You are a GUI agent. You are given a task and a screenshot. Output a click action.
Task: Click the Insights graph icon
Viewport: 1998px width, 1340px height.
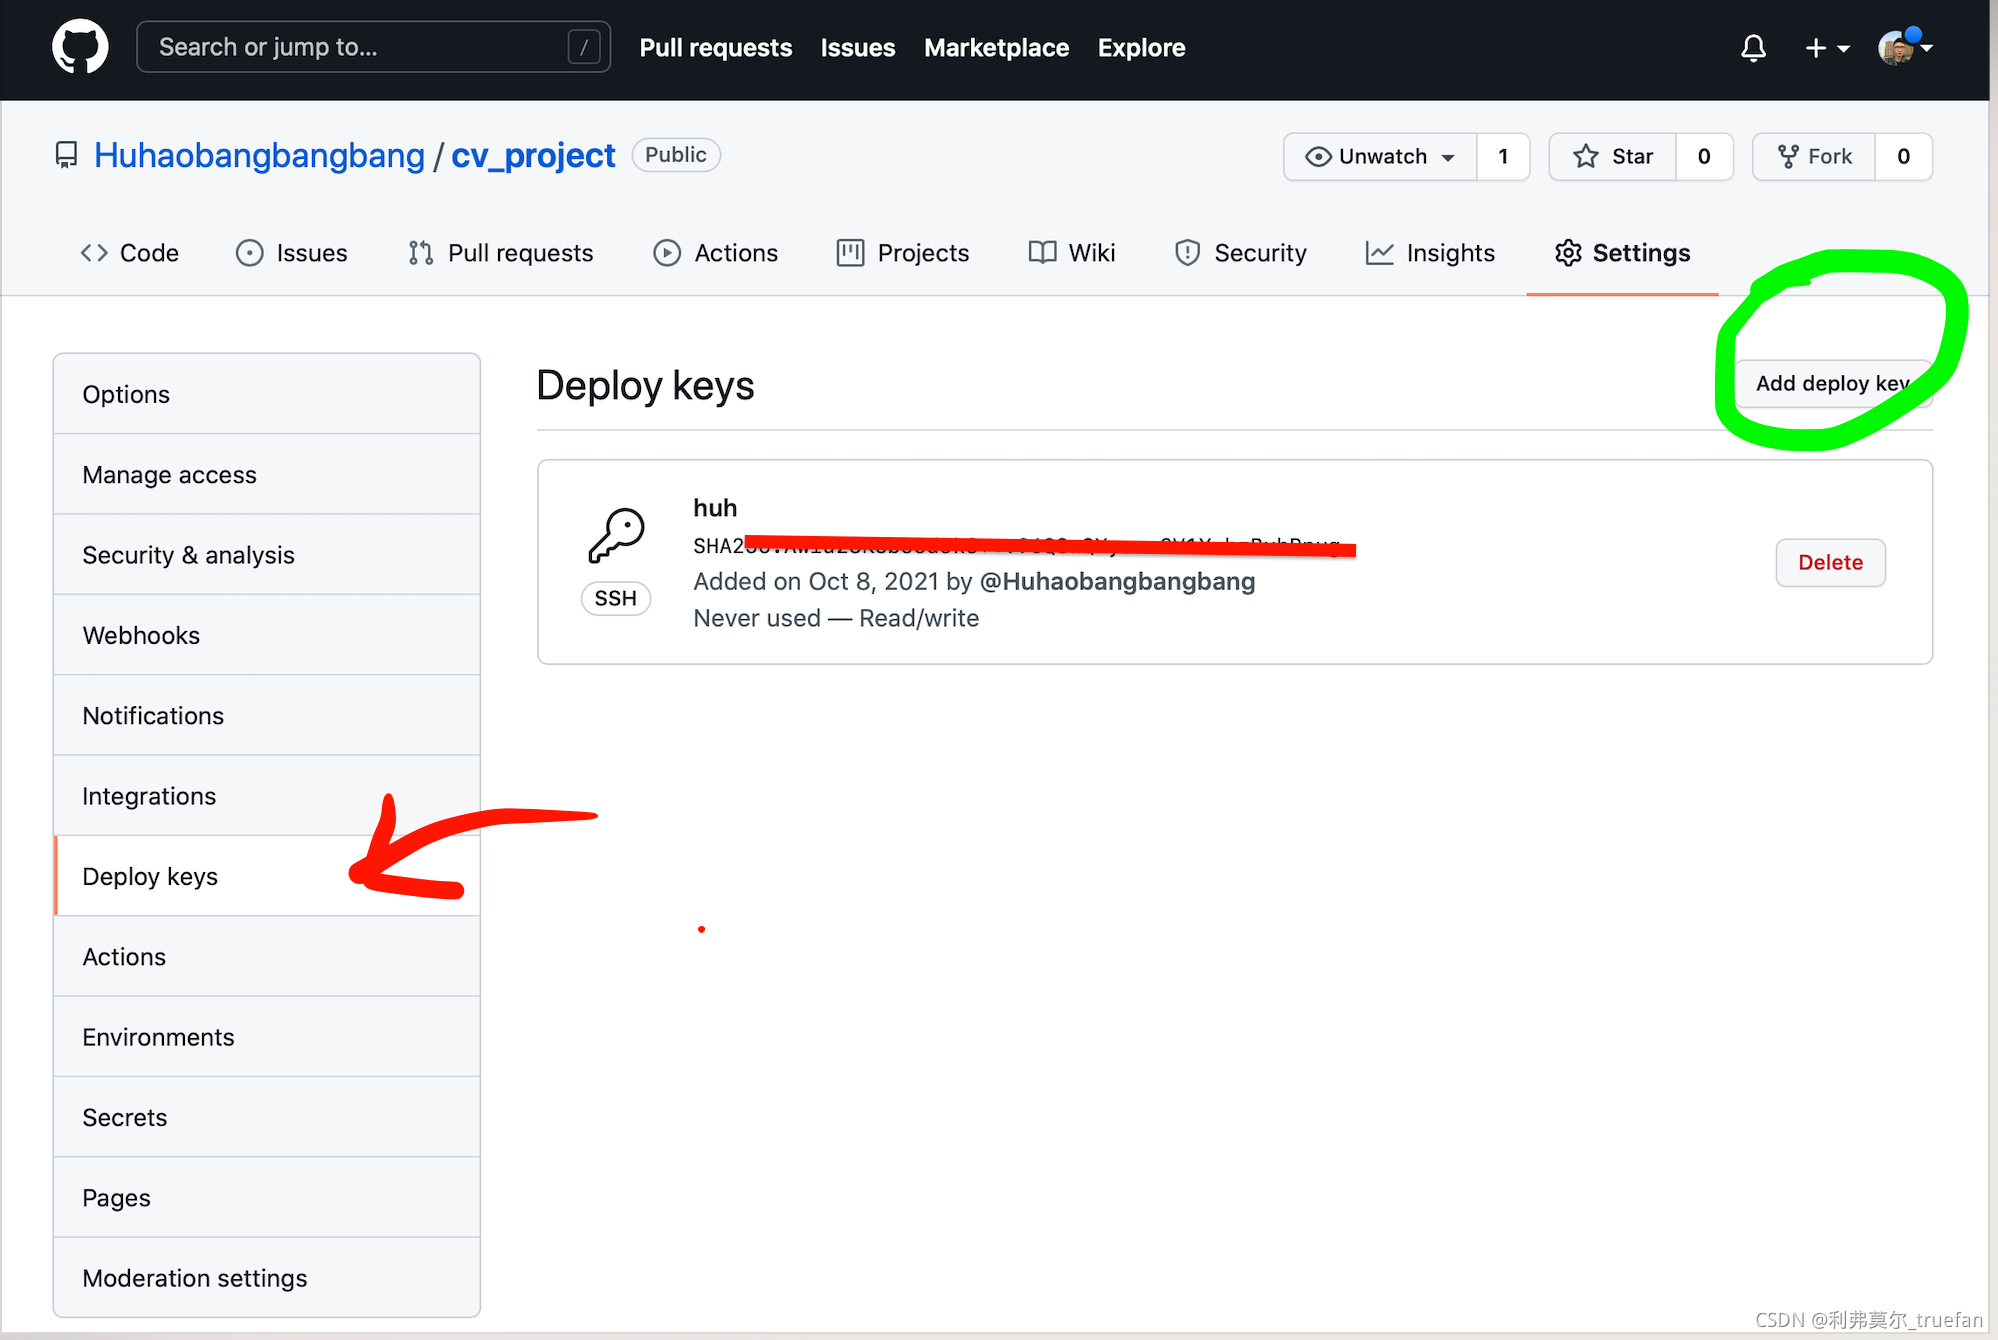click(1380, 252)
